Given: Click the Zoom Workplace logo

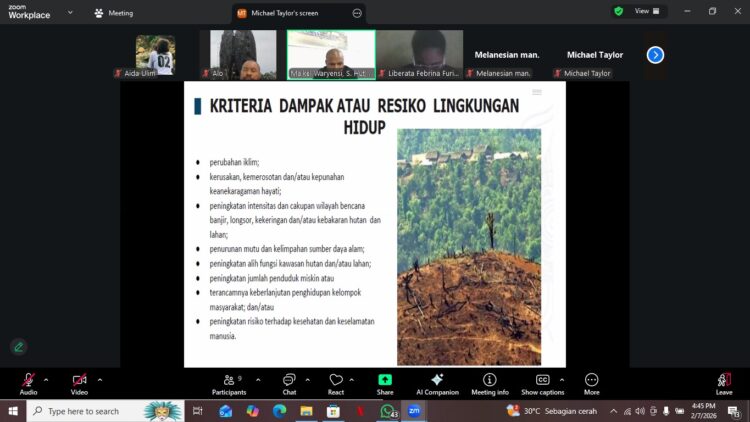Looking at the screenshot, I should [29, 12].
